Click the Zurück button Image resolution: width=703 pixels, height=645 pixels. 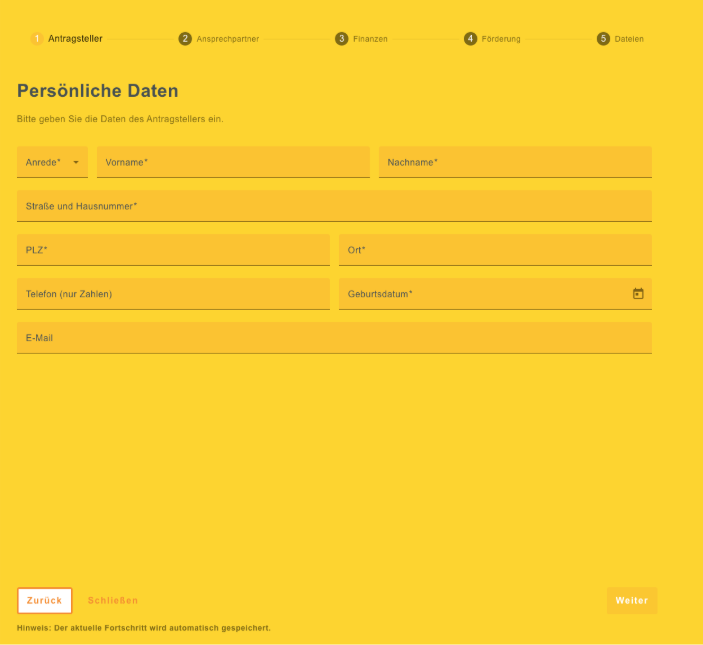44,600
